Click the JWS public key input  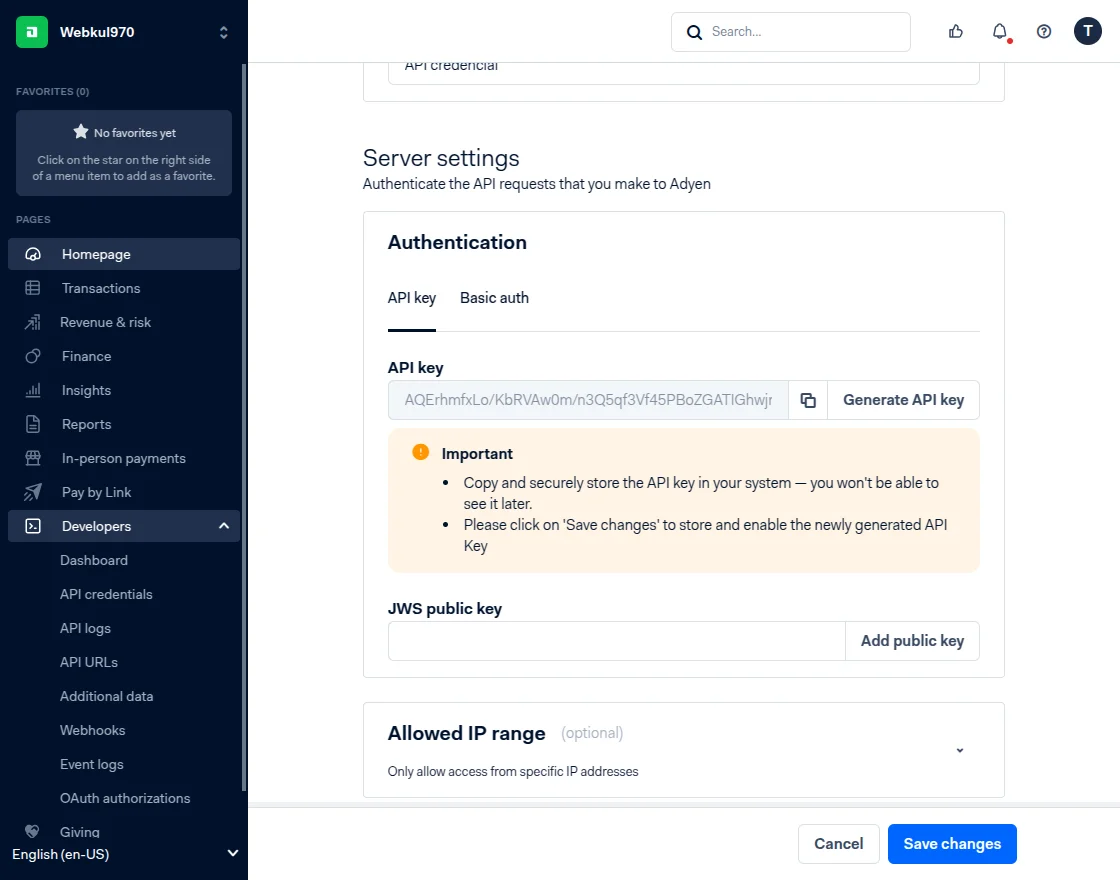point(616,641)
